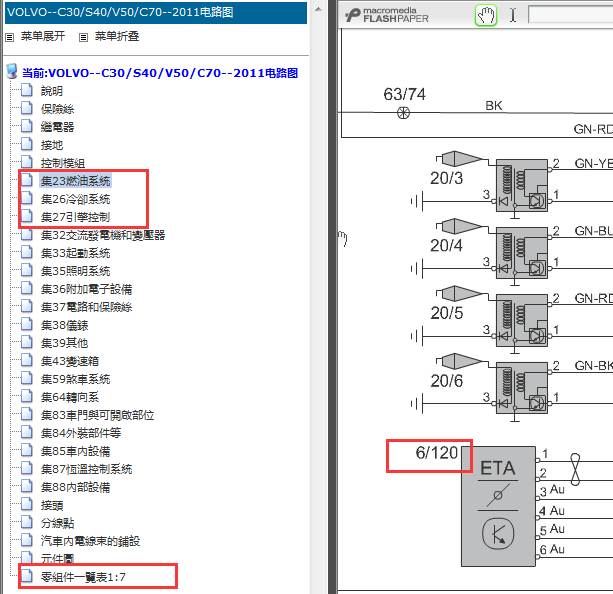Image resolution: width=613 pixels, height=594 pixels.
Task: Click the 菜单展开 expand-all button
Action: [43, 36]
